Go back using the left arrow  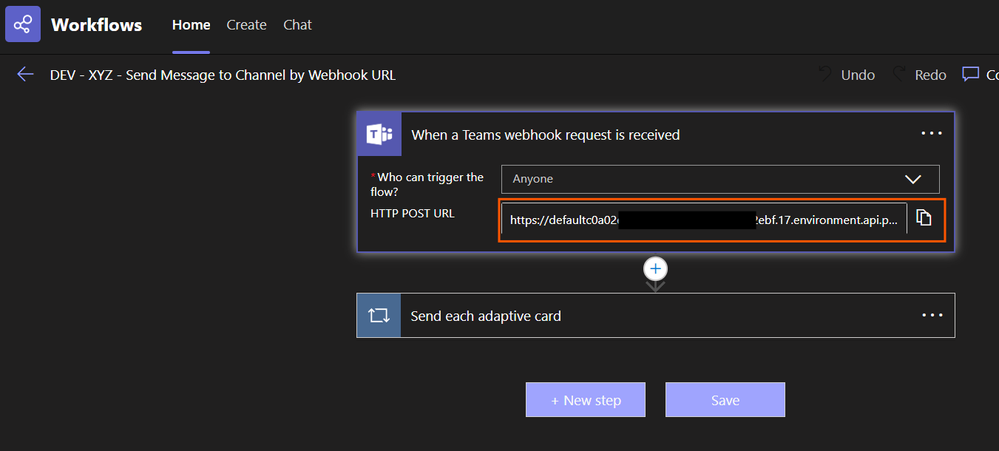pos(25,75)
